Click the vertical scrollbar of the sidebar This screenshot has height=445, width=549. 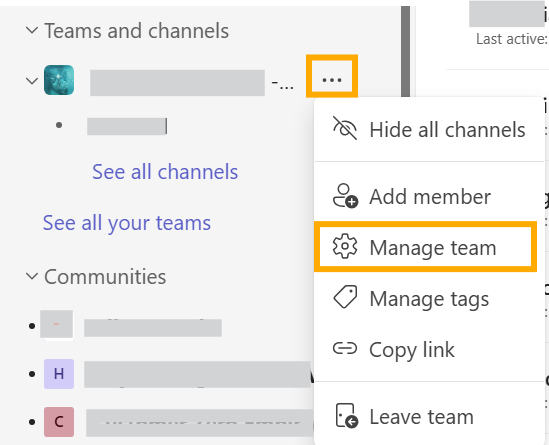[x=405, y=51]
